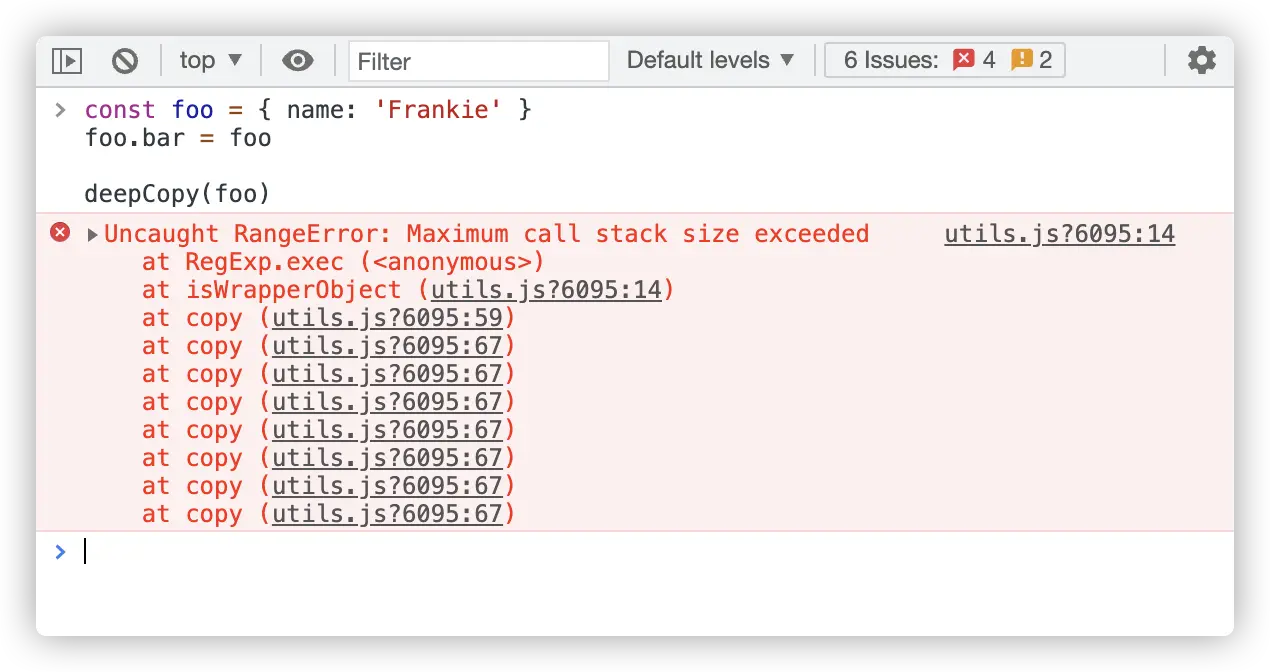Click the deepCopy(foo) command entry
The width and height of the screenshot is (1270, 672).
pyautogui.click(x=178, y=193)
